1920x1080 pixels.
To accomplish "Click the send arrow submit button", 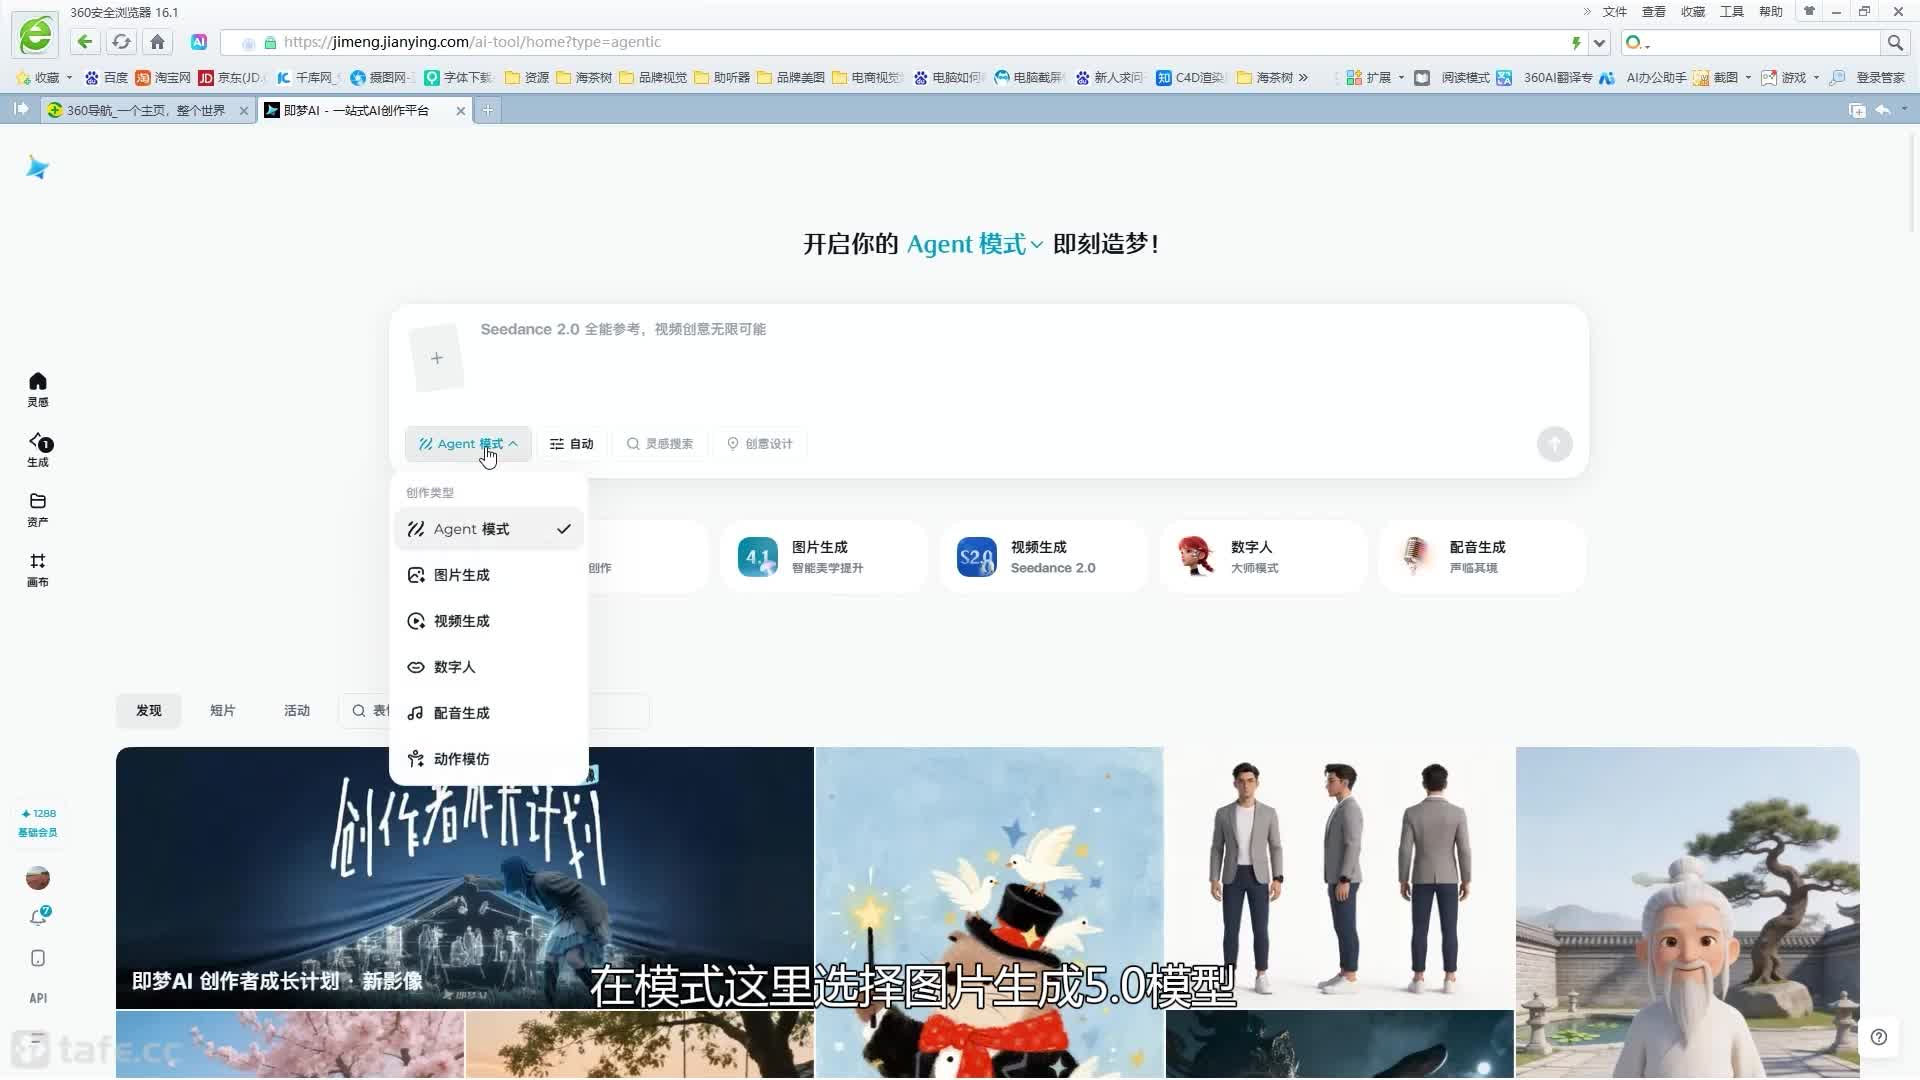I will 1554,444.
